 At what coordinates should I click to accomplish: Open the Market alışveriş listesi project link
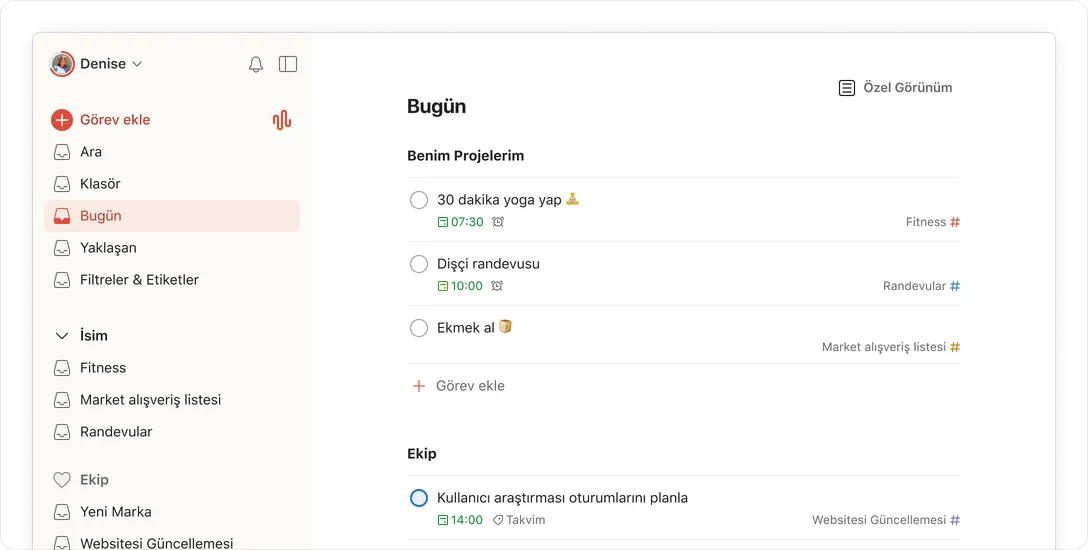[150, 400]
